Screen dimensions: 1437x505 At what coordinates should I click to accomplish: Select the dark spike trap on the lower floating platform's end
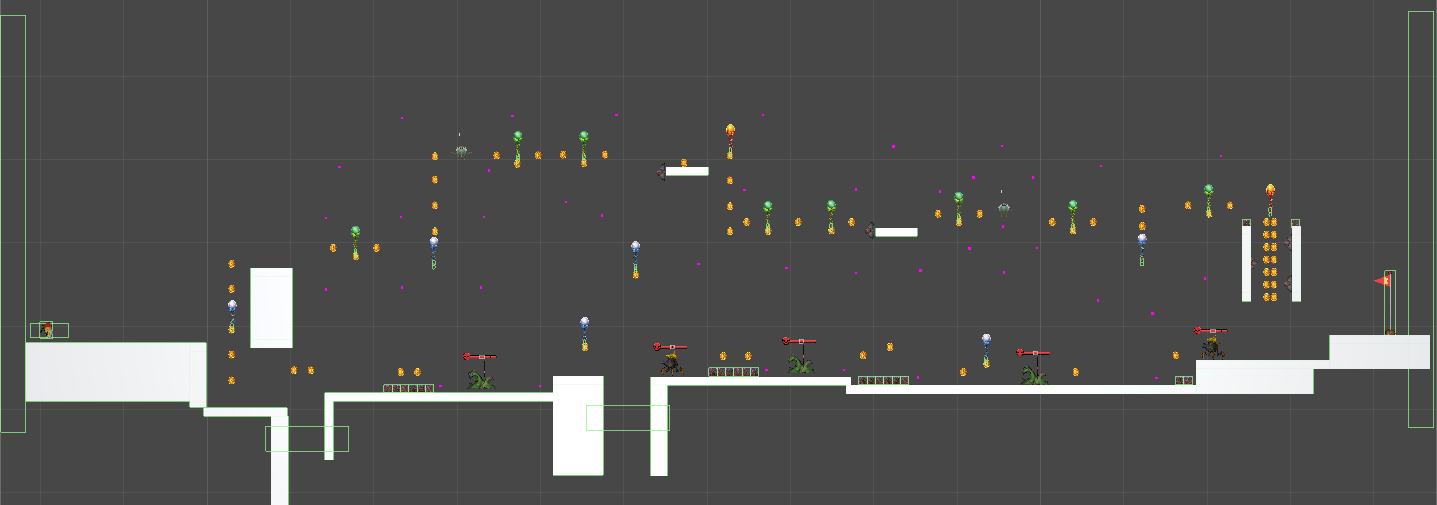pyautogui.click(x=870, y=230)
